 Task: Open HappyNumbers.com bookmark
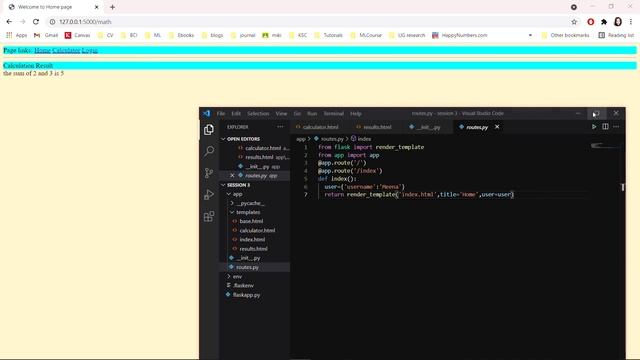point(460,35)
